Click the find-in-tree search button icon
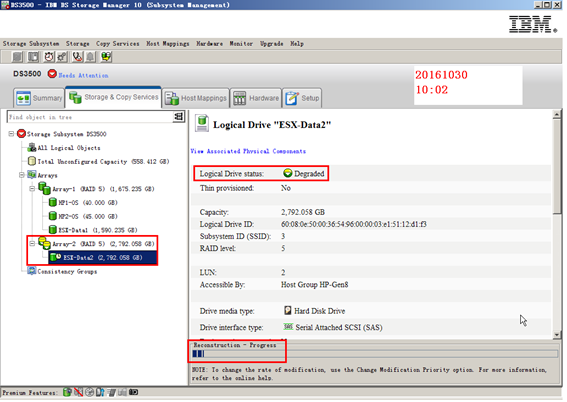The width and height of the screenshot is (567, 402). (179, 116)
